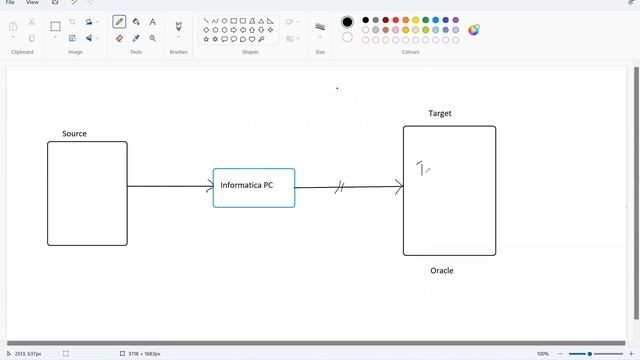This screenshot has height=360, width=640.
Task: Select the Eraser tool
Action: pyautogui.click(x=119, y=38)
